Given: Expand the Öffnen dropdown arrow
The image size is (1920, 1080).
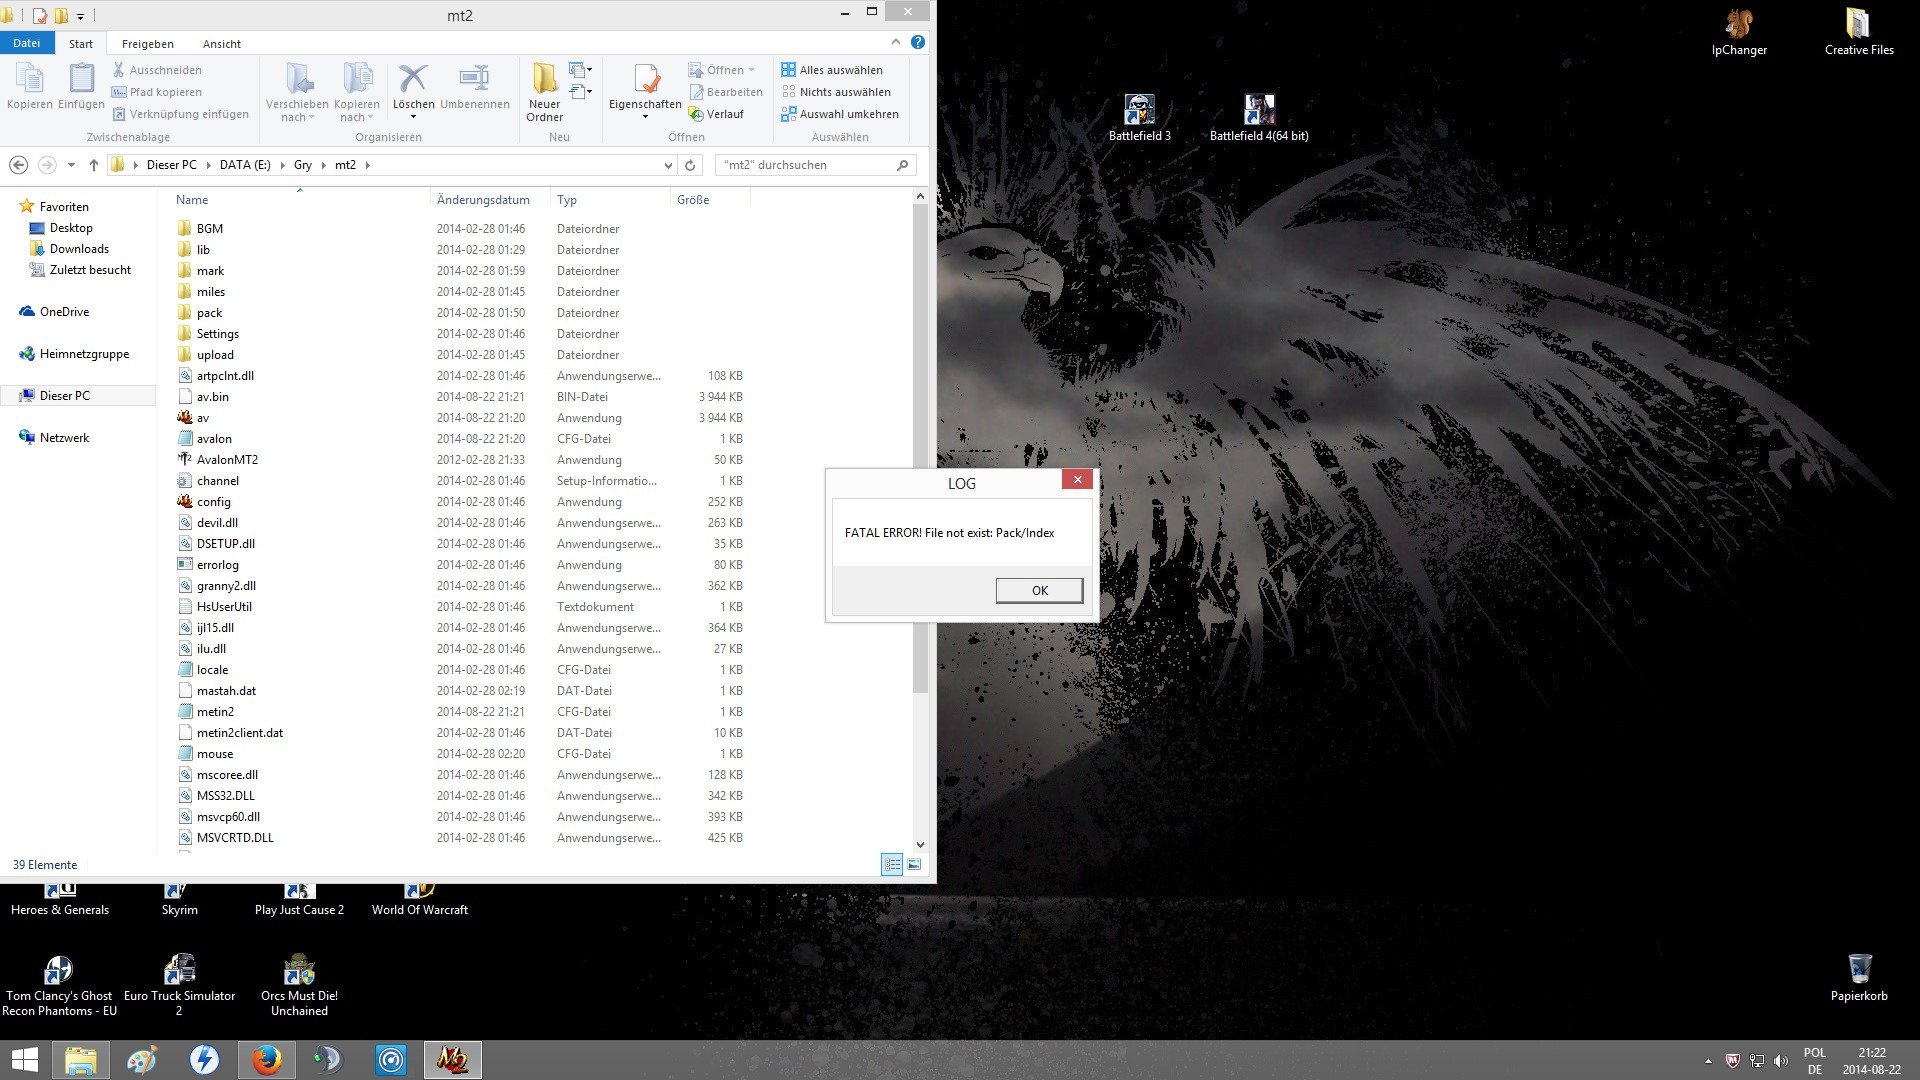Looking at the screenshot, I should coord(752,70).
